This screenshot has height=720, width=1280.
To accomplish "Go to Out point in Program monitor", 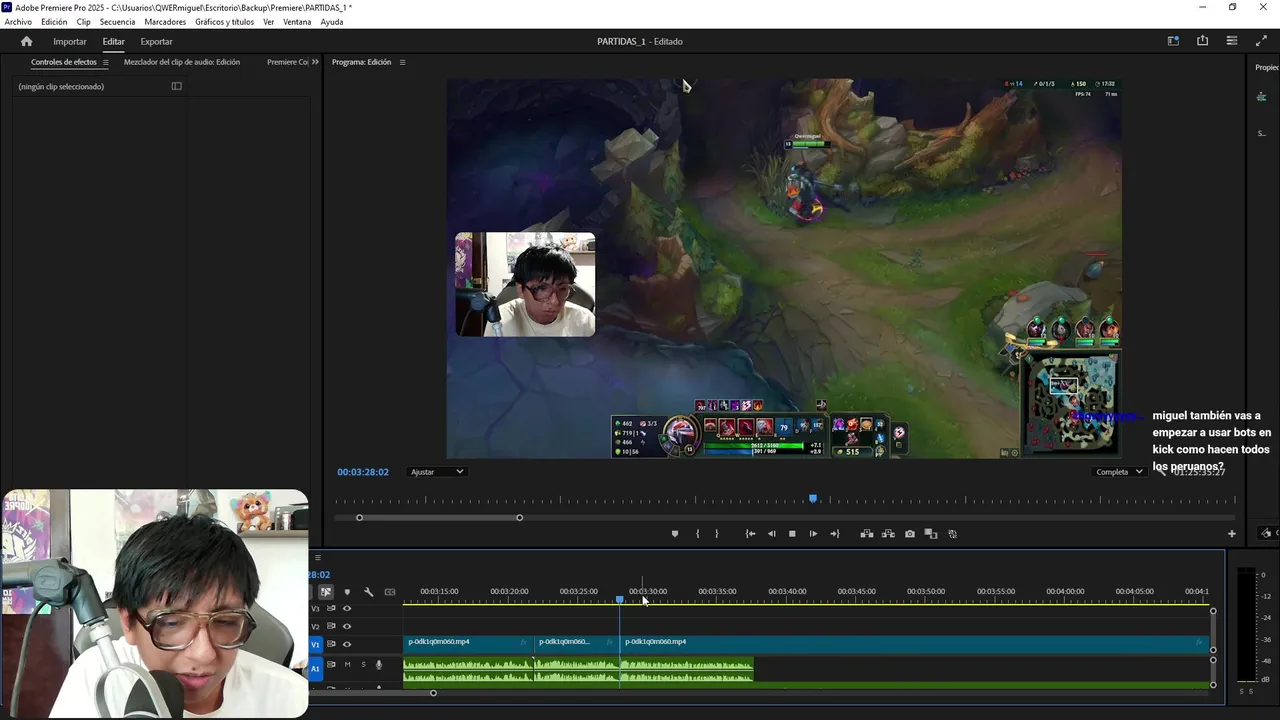I will (x=834, y=534).
